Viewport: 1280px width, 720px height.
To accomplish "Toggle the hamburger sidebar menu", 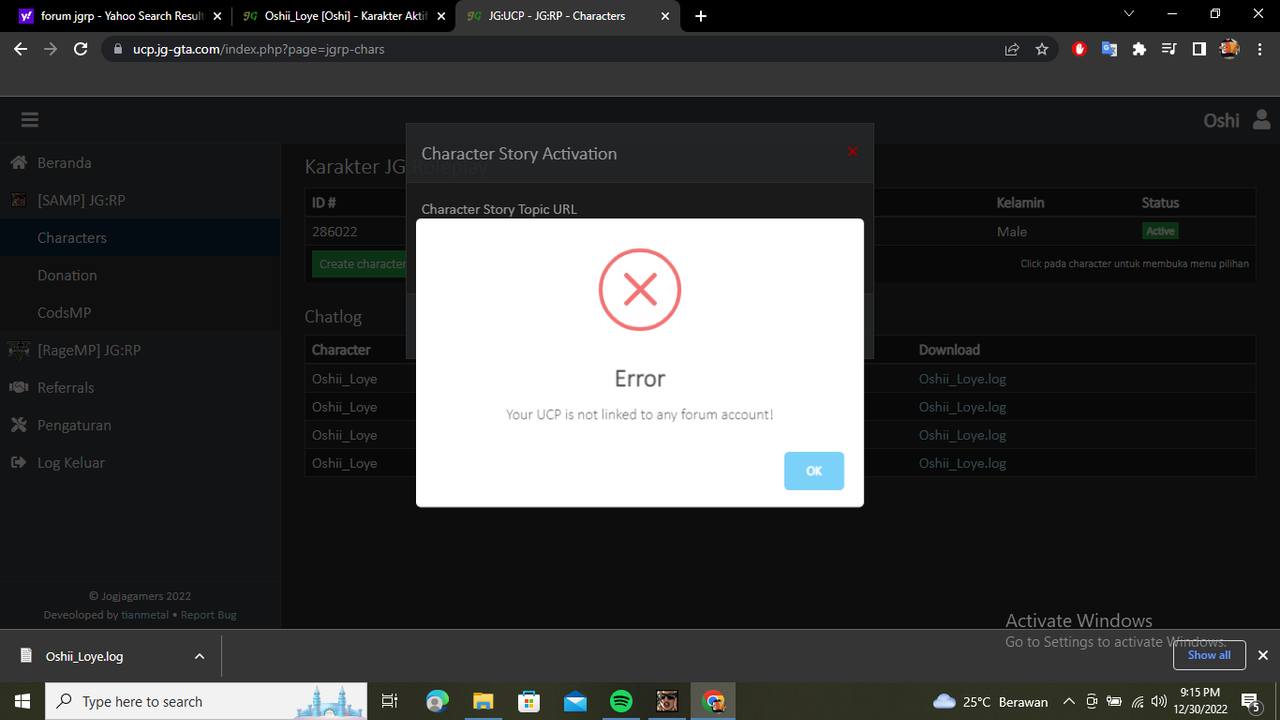I will click(30, 120).
